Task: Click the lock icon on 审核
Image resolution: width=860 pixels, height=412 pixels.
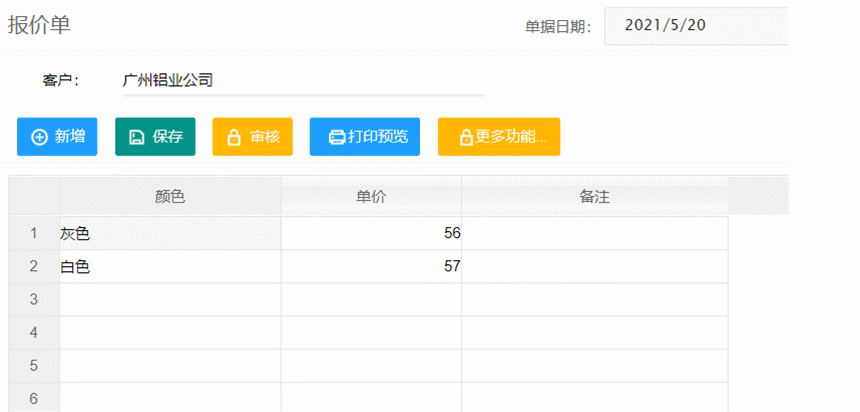Action: [x=234, y=137]
